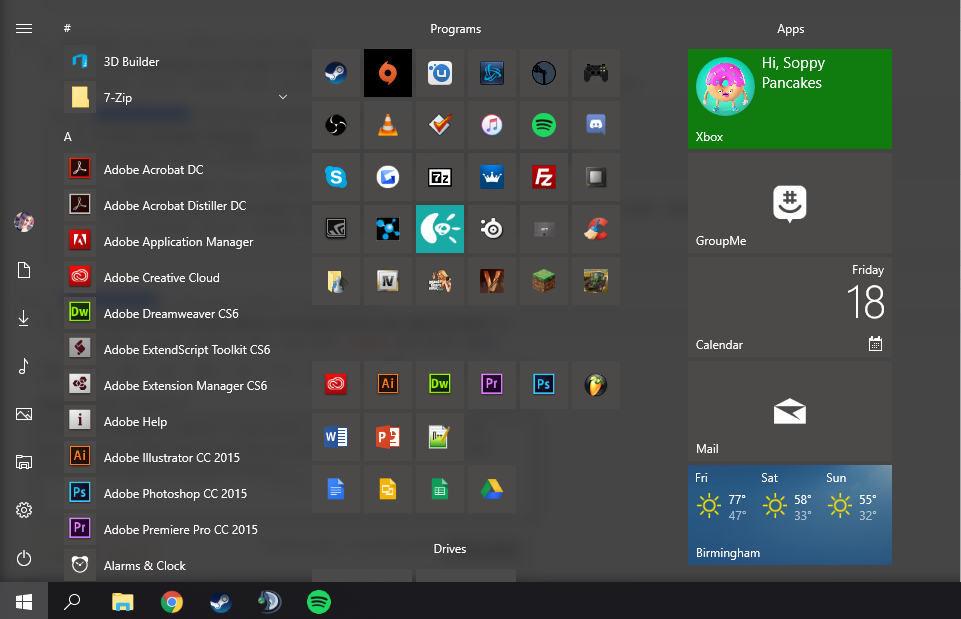The width and height of the screenshot is (961, 619).
Task: Launch Photoshop from the Ps tile
Action: pos(543,384)
